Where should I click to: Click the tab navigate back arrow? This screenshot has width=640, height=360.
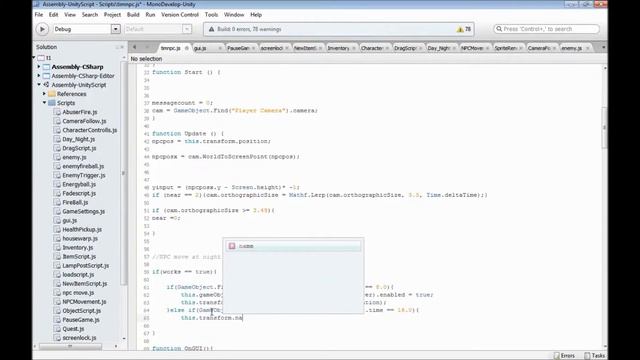pos(135,47)
